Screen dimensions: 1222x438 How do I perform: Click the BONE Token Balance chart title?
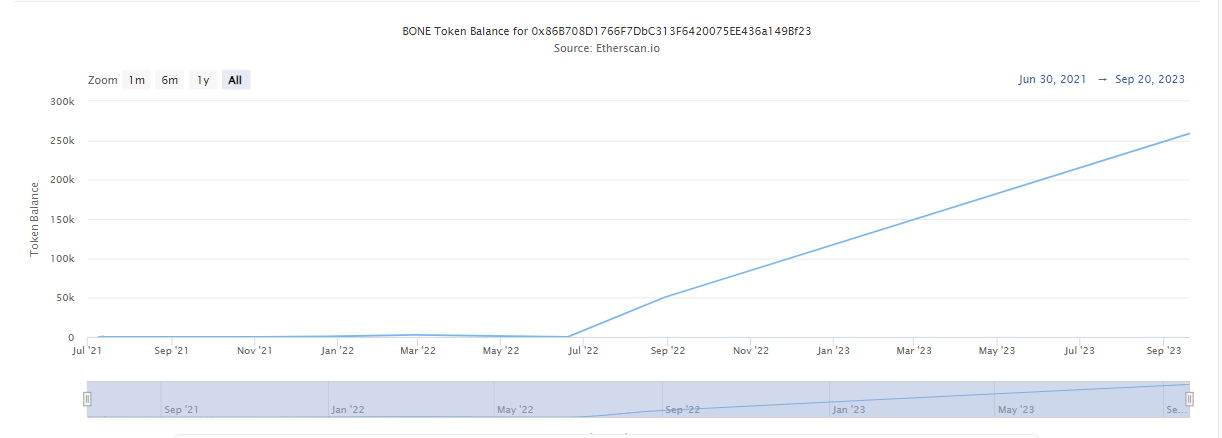(x=606, y=31)
